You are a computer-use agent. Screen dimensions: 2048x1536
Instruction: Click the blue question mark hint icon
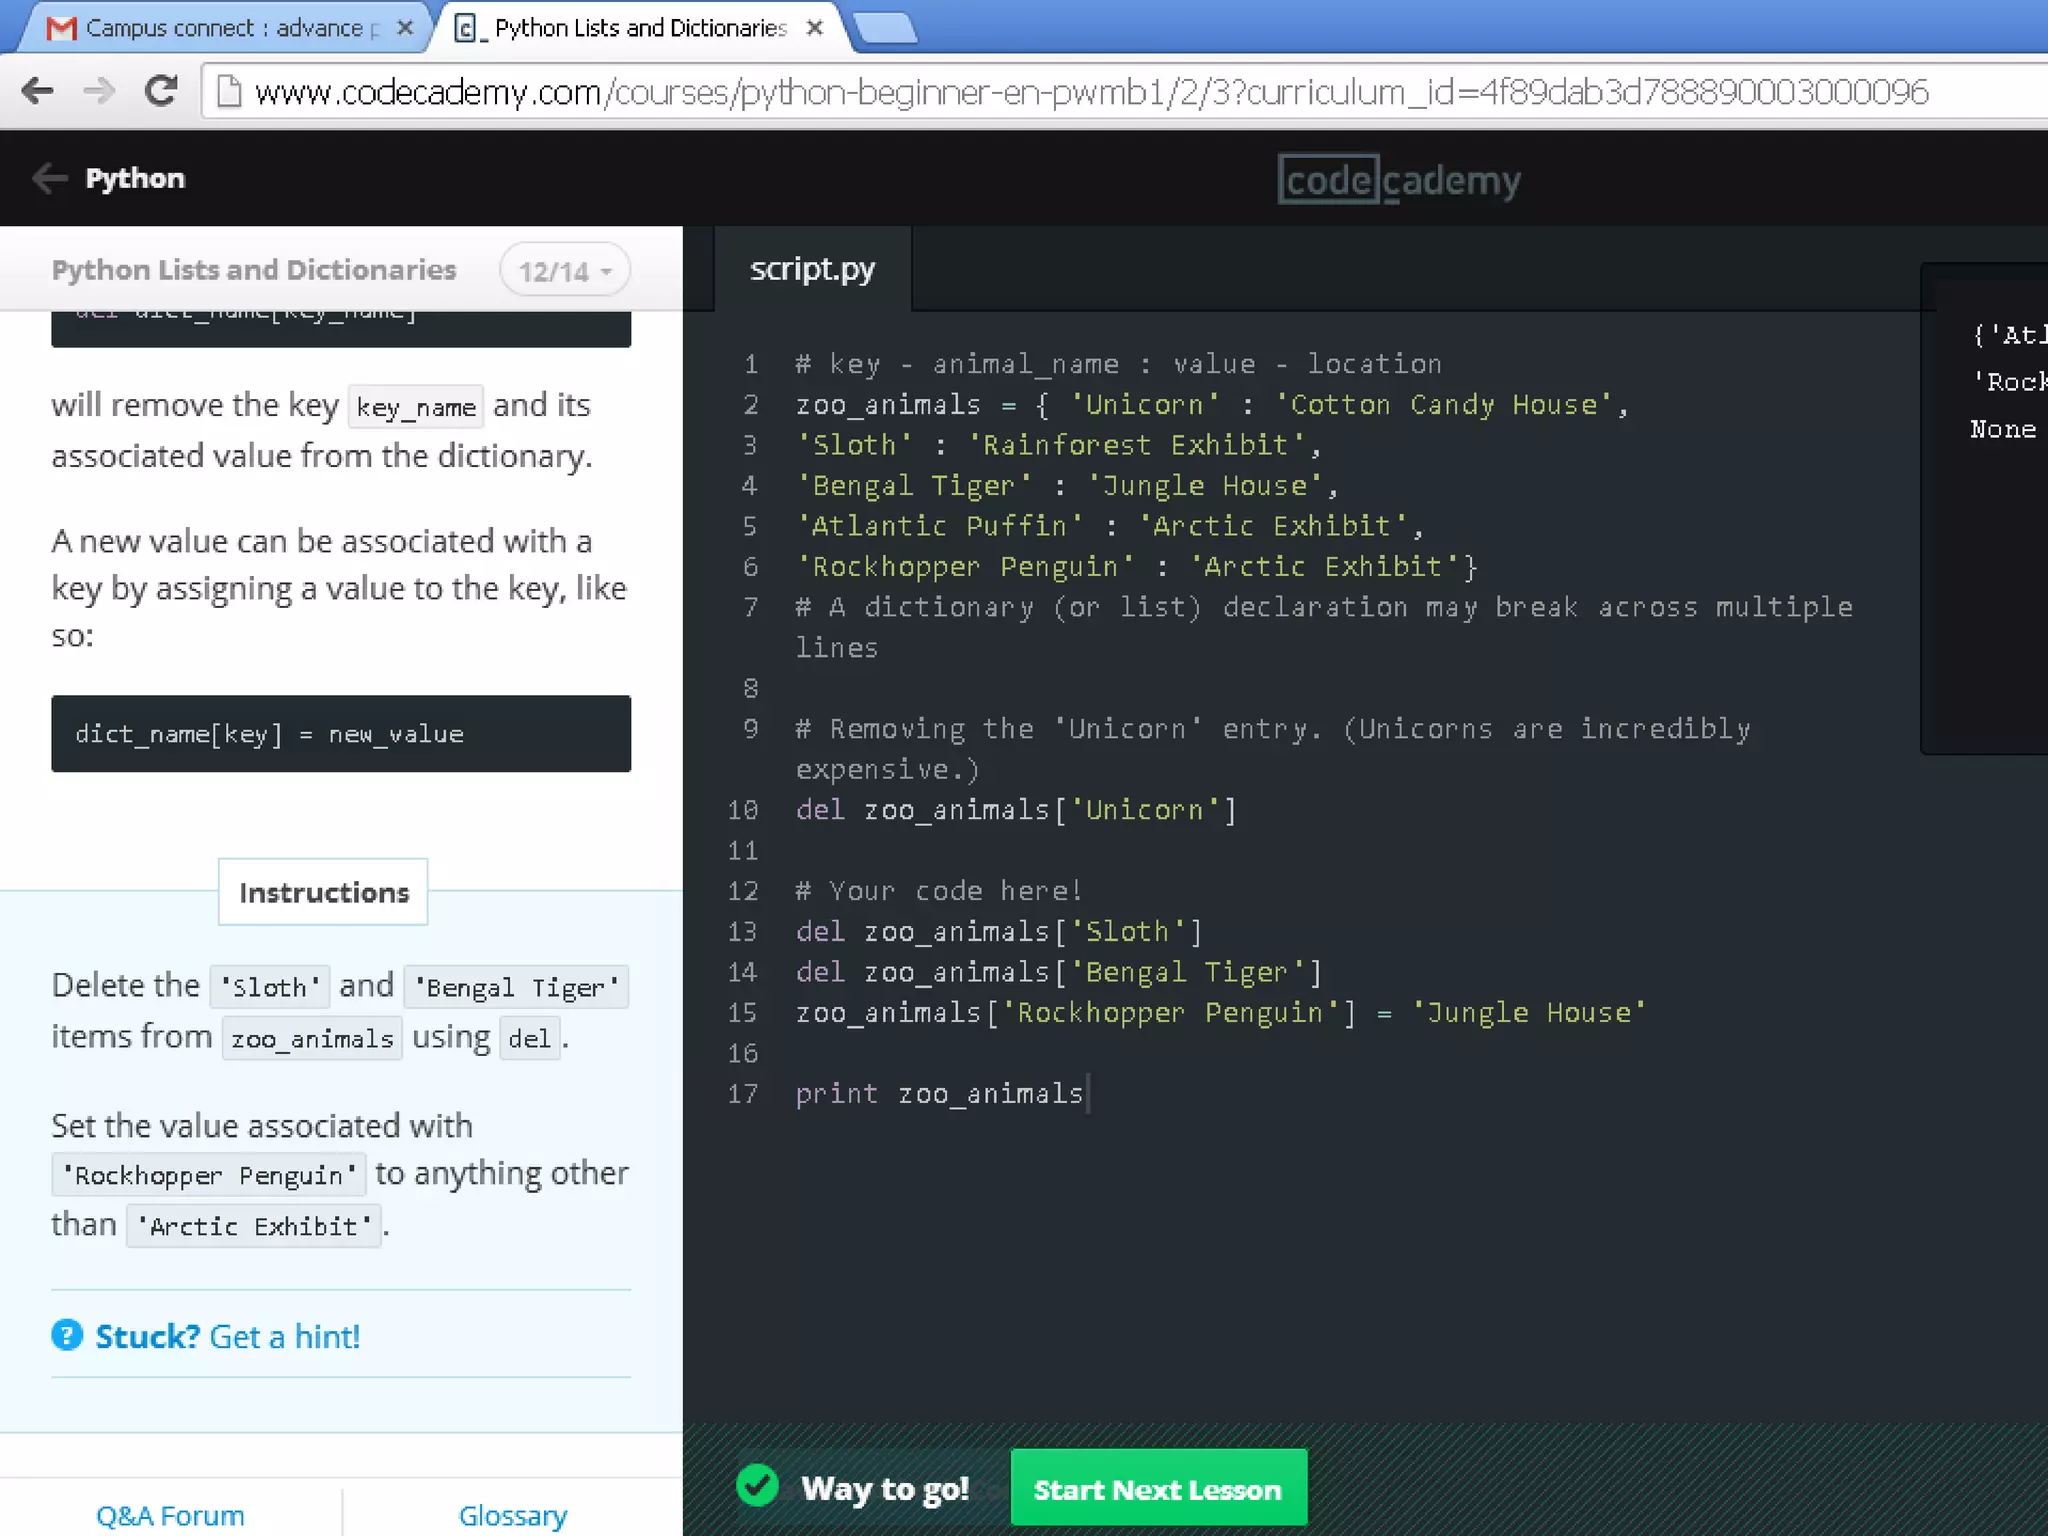67,1335
